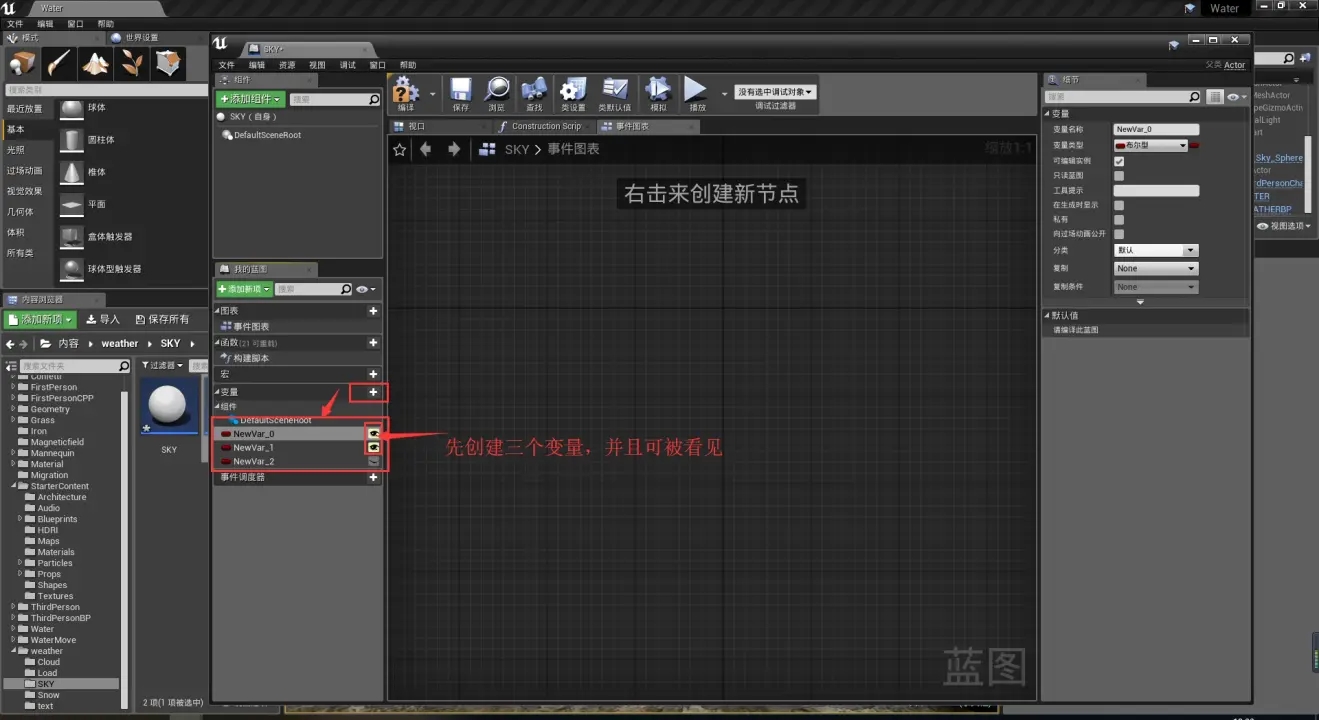
Task: Select the Geometry Editing mode icon
Action: tap(168, 64)
